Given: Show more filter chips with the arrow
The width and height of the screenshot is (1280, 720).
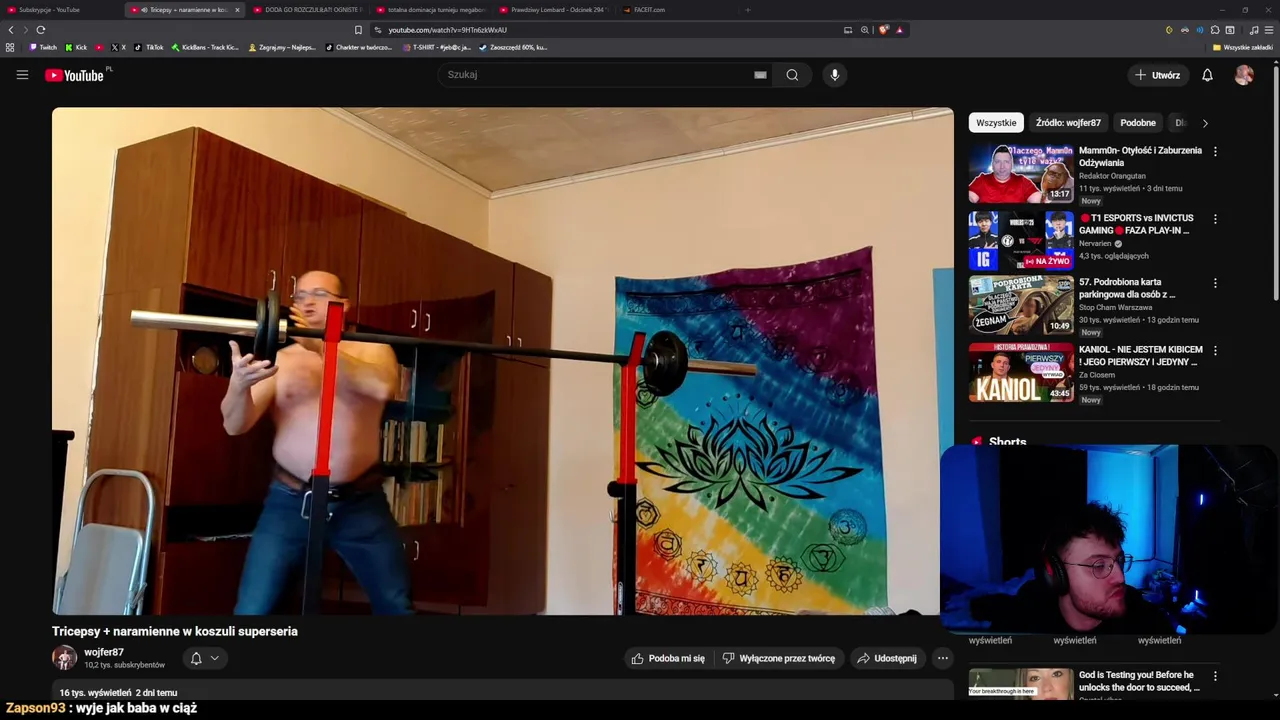Looking at the screenshot, I should 1205,123.
